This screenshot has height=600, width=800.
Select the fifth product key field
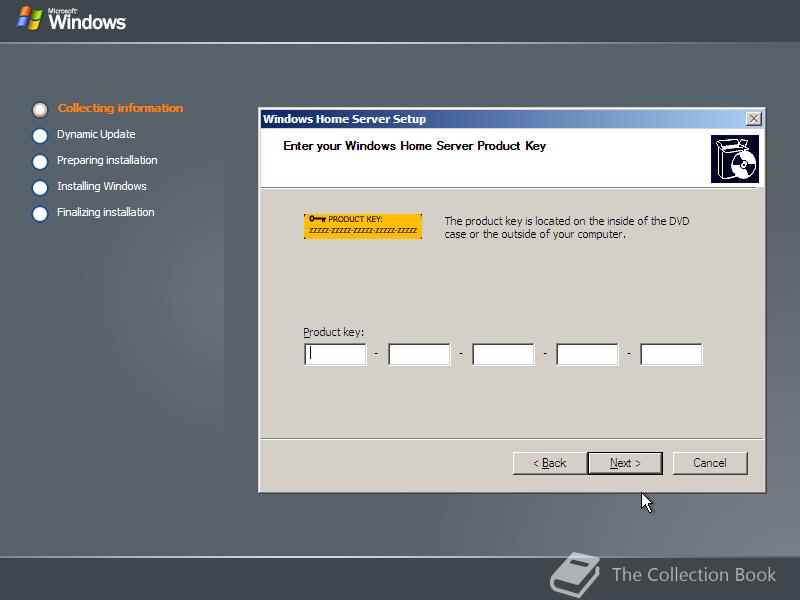(671, 354)
